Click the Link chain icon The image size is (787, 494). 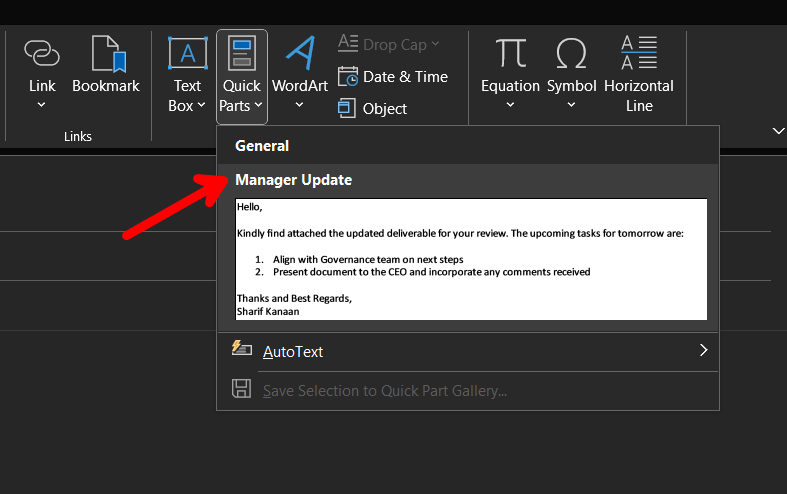(x=42, y=54)
